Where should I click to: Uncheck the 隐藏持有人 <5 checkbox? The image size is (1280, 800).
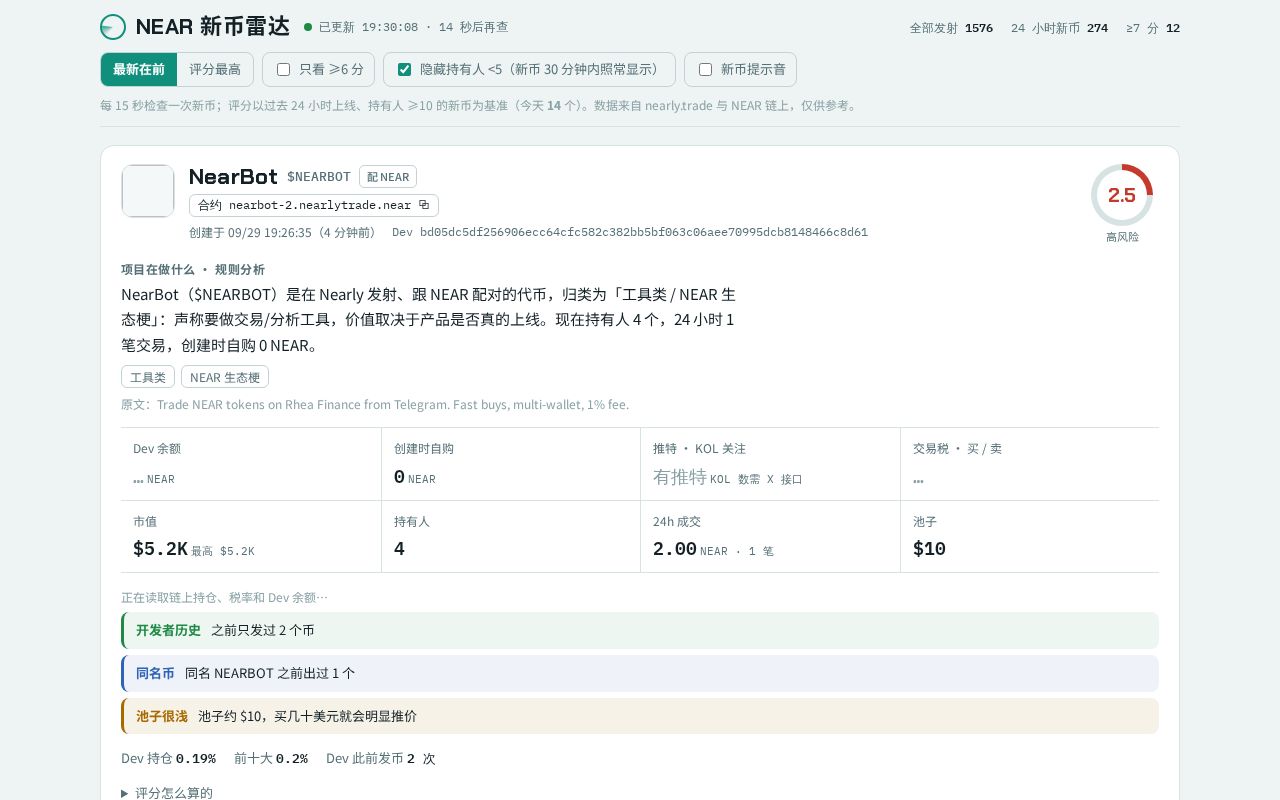[404, 69]
